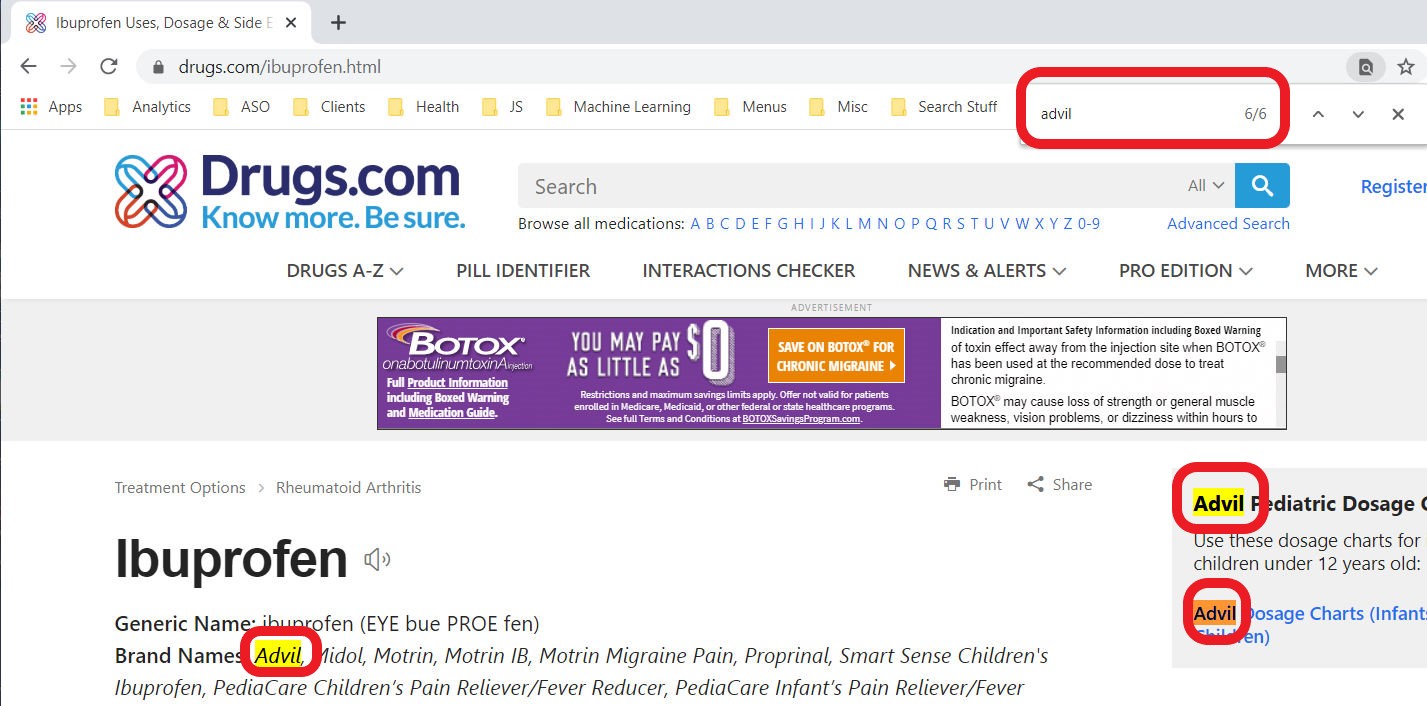Click the Register link
Viewport: 1427px width, 706px height.
click(x=1393, y=186)
